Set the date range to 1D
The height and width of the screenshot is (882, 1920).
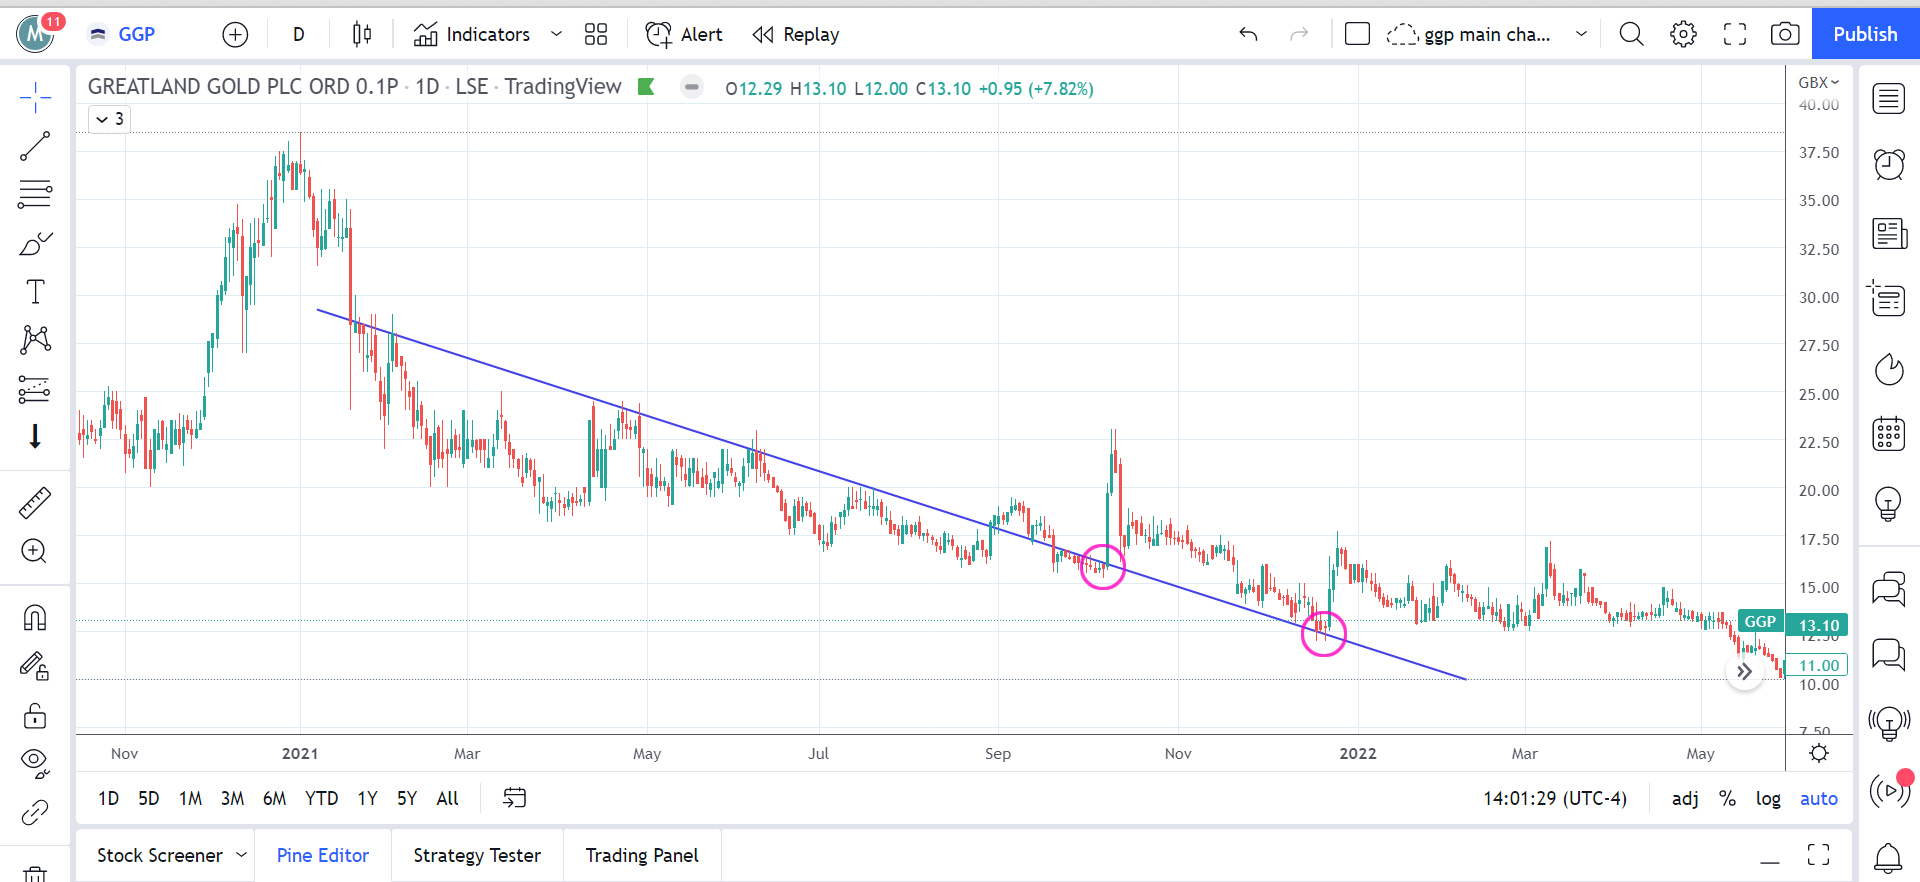click(x=108, y=798)
